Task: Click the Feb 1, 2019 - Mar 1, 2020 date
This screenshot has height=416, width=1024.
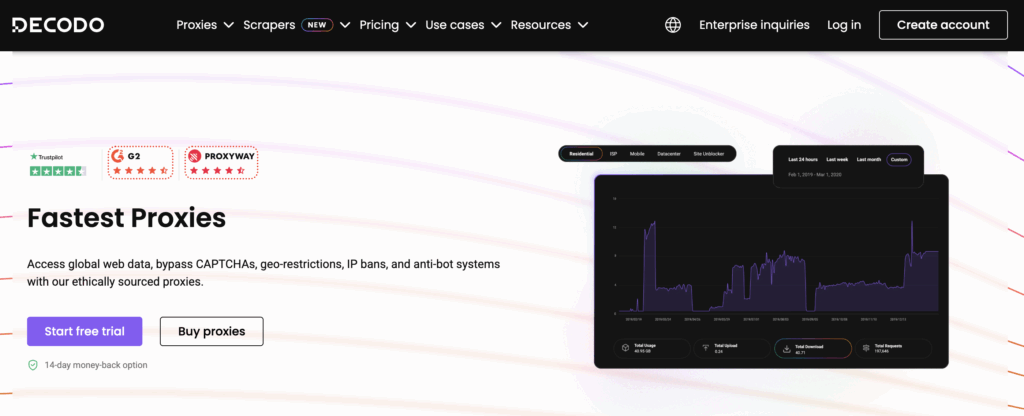Action: click(814, 175)
